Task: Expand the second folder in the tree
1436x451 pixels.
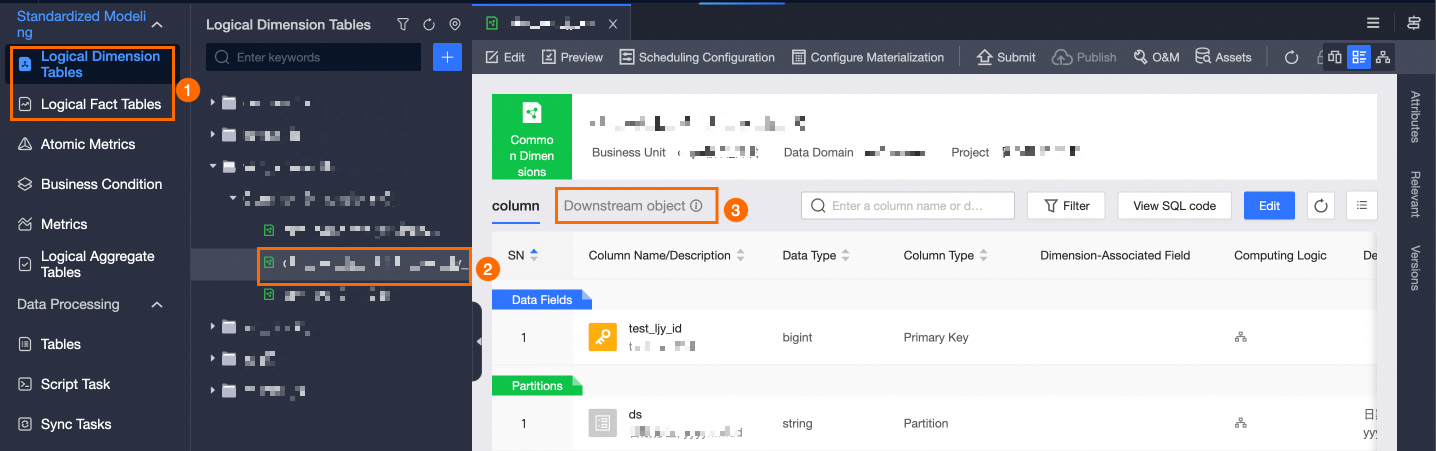Action: coord(212,134)
